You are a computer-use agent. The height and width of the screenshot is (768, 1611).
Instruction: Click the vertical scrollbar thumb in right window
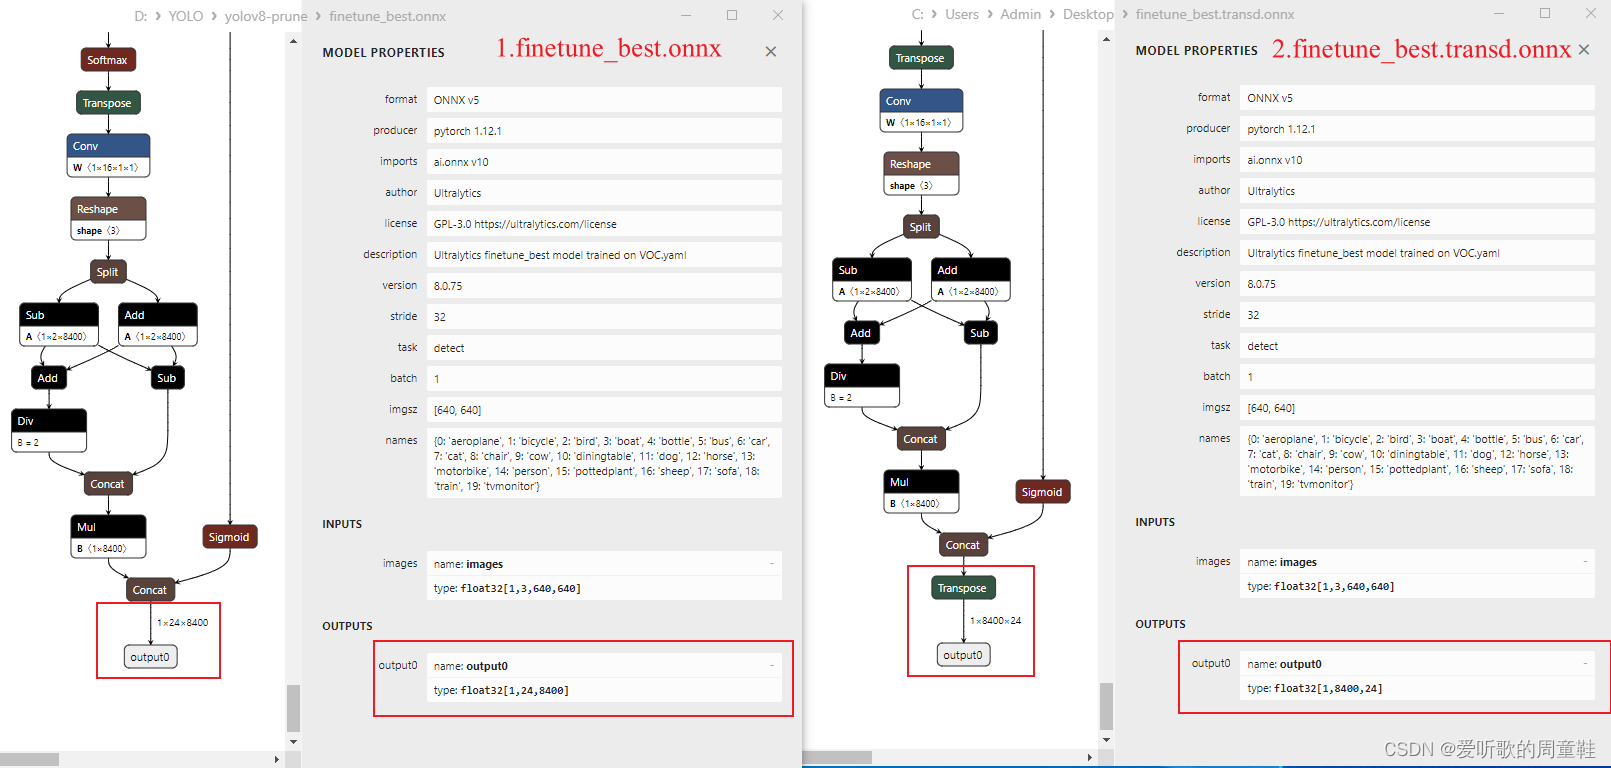[1106, 707]
